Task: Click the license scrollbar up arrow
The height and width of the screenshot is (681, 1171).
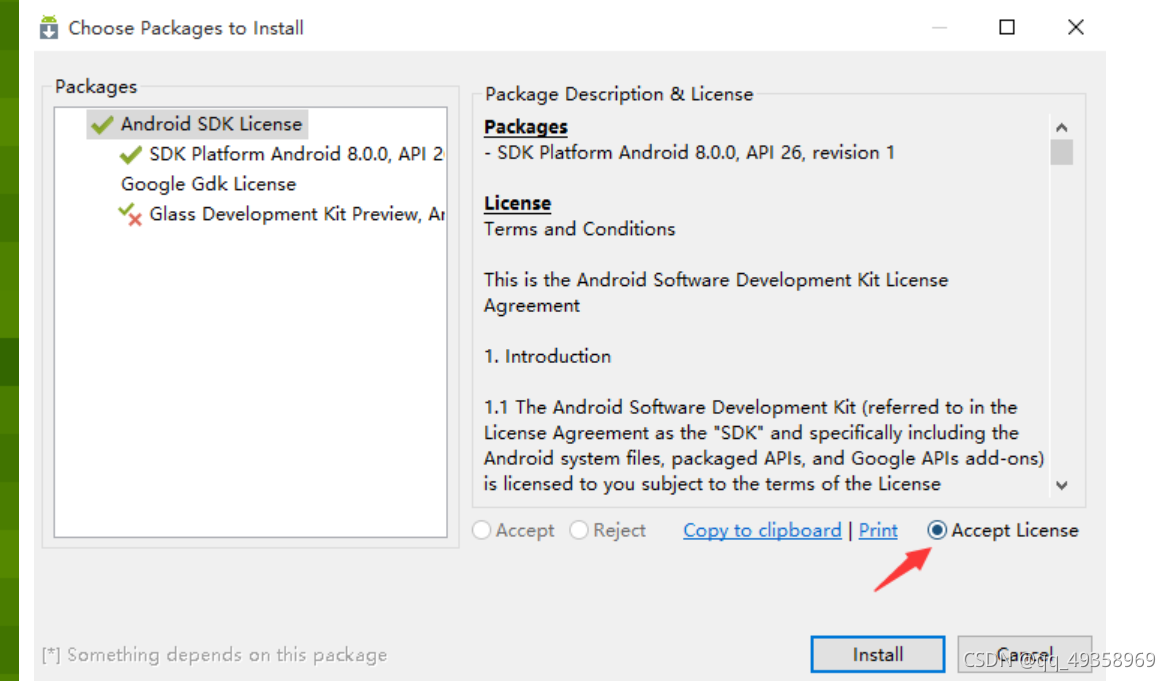Action: (x=1062, y=128)
